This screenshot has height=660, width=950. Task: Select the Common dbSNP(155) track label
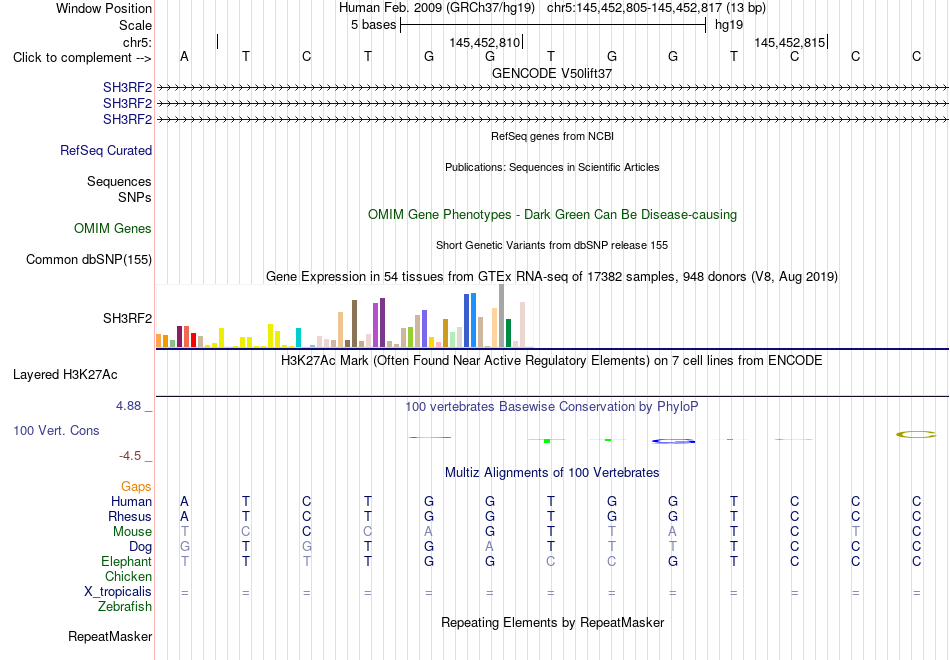pos(89,259)
